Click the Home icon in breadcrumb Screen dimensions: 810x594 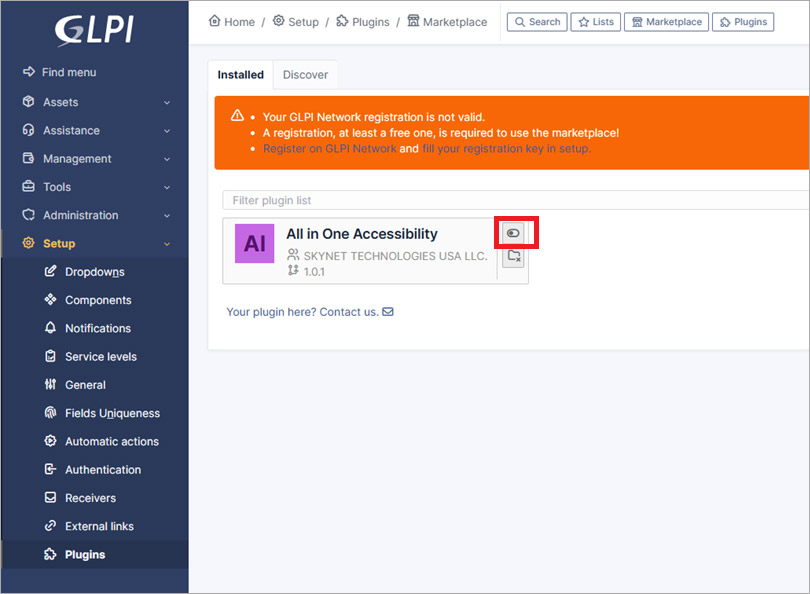click(x=214, y=21)
